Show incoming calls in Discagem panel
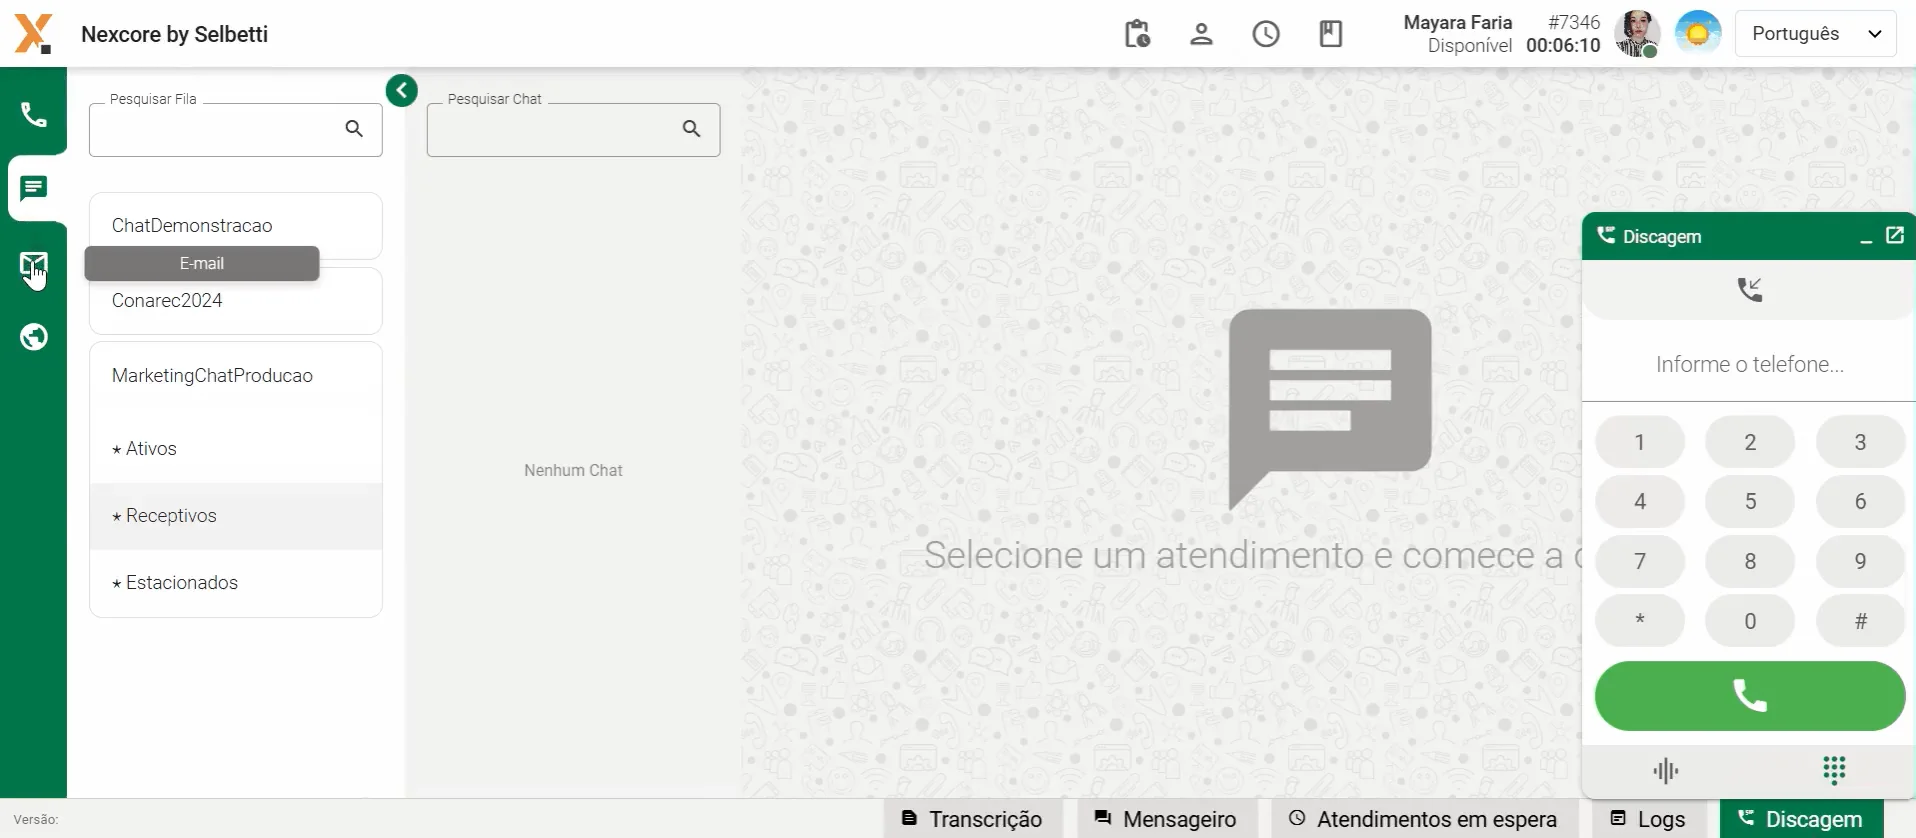Viewport: 1916px width, 838px height. click(1749, 290)
